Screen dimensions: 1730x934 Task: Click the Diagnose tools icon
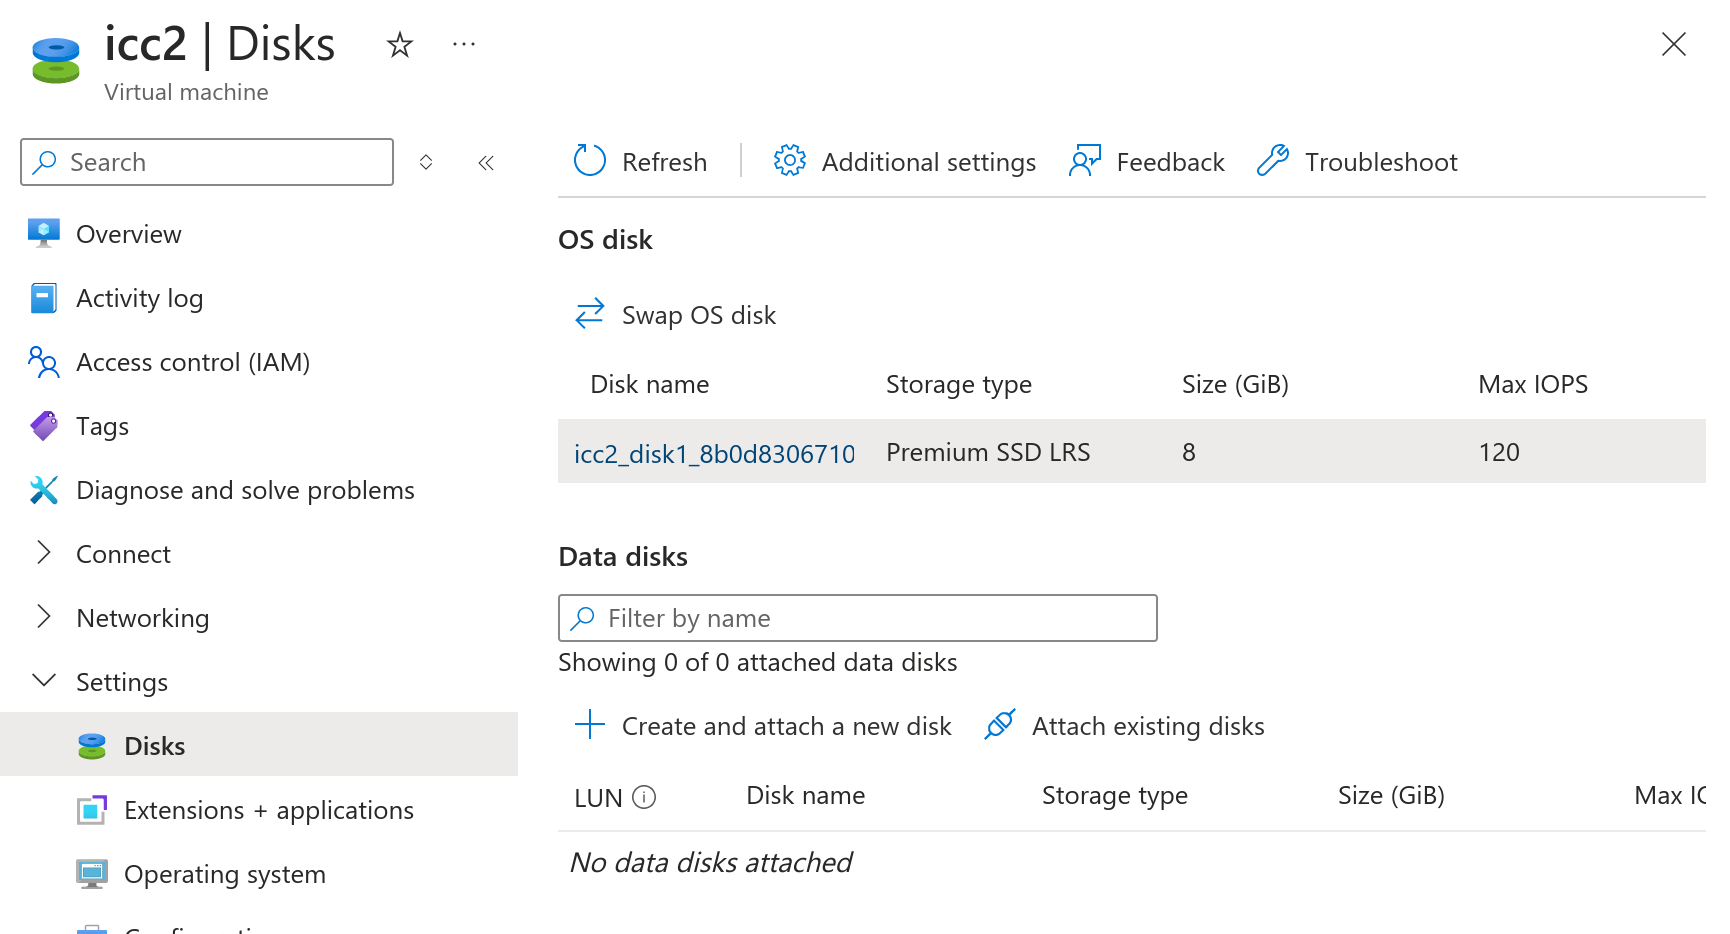coord(44,490)
